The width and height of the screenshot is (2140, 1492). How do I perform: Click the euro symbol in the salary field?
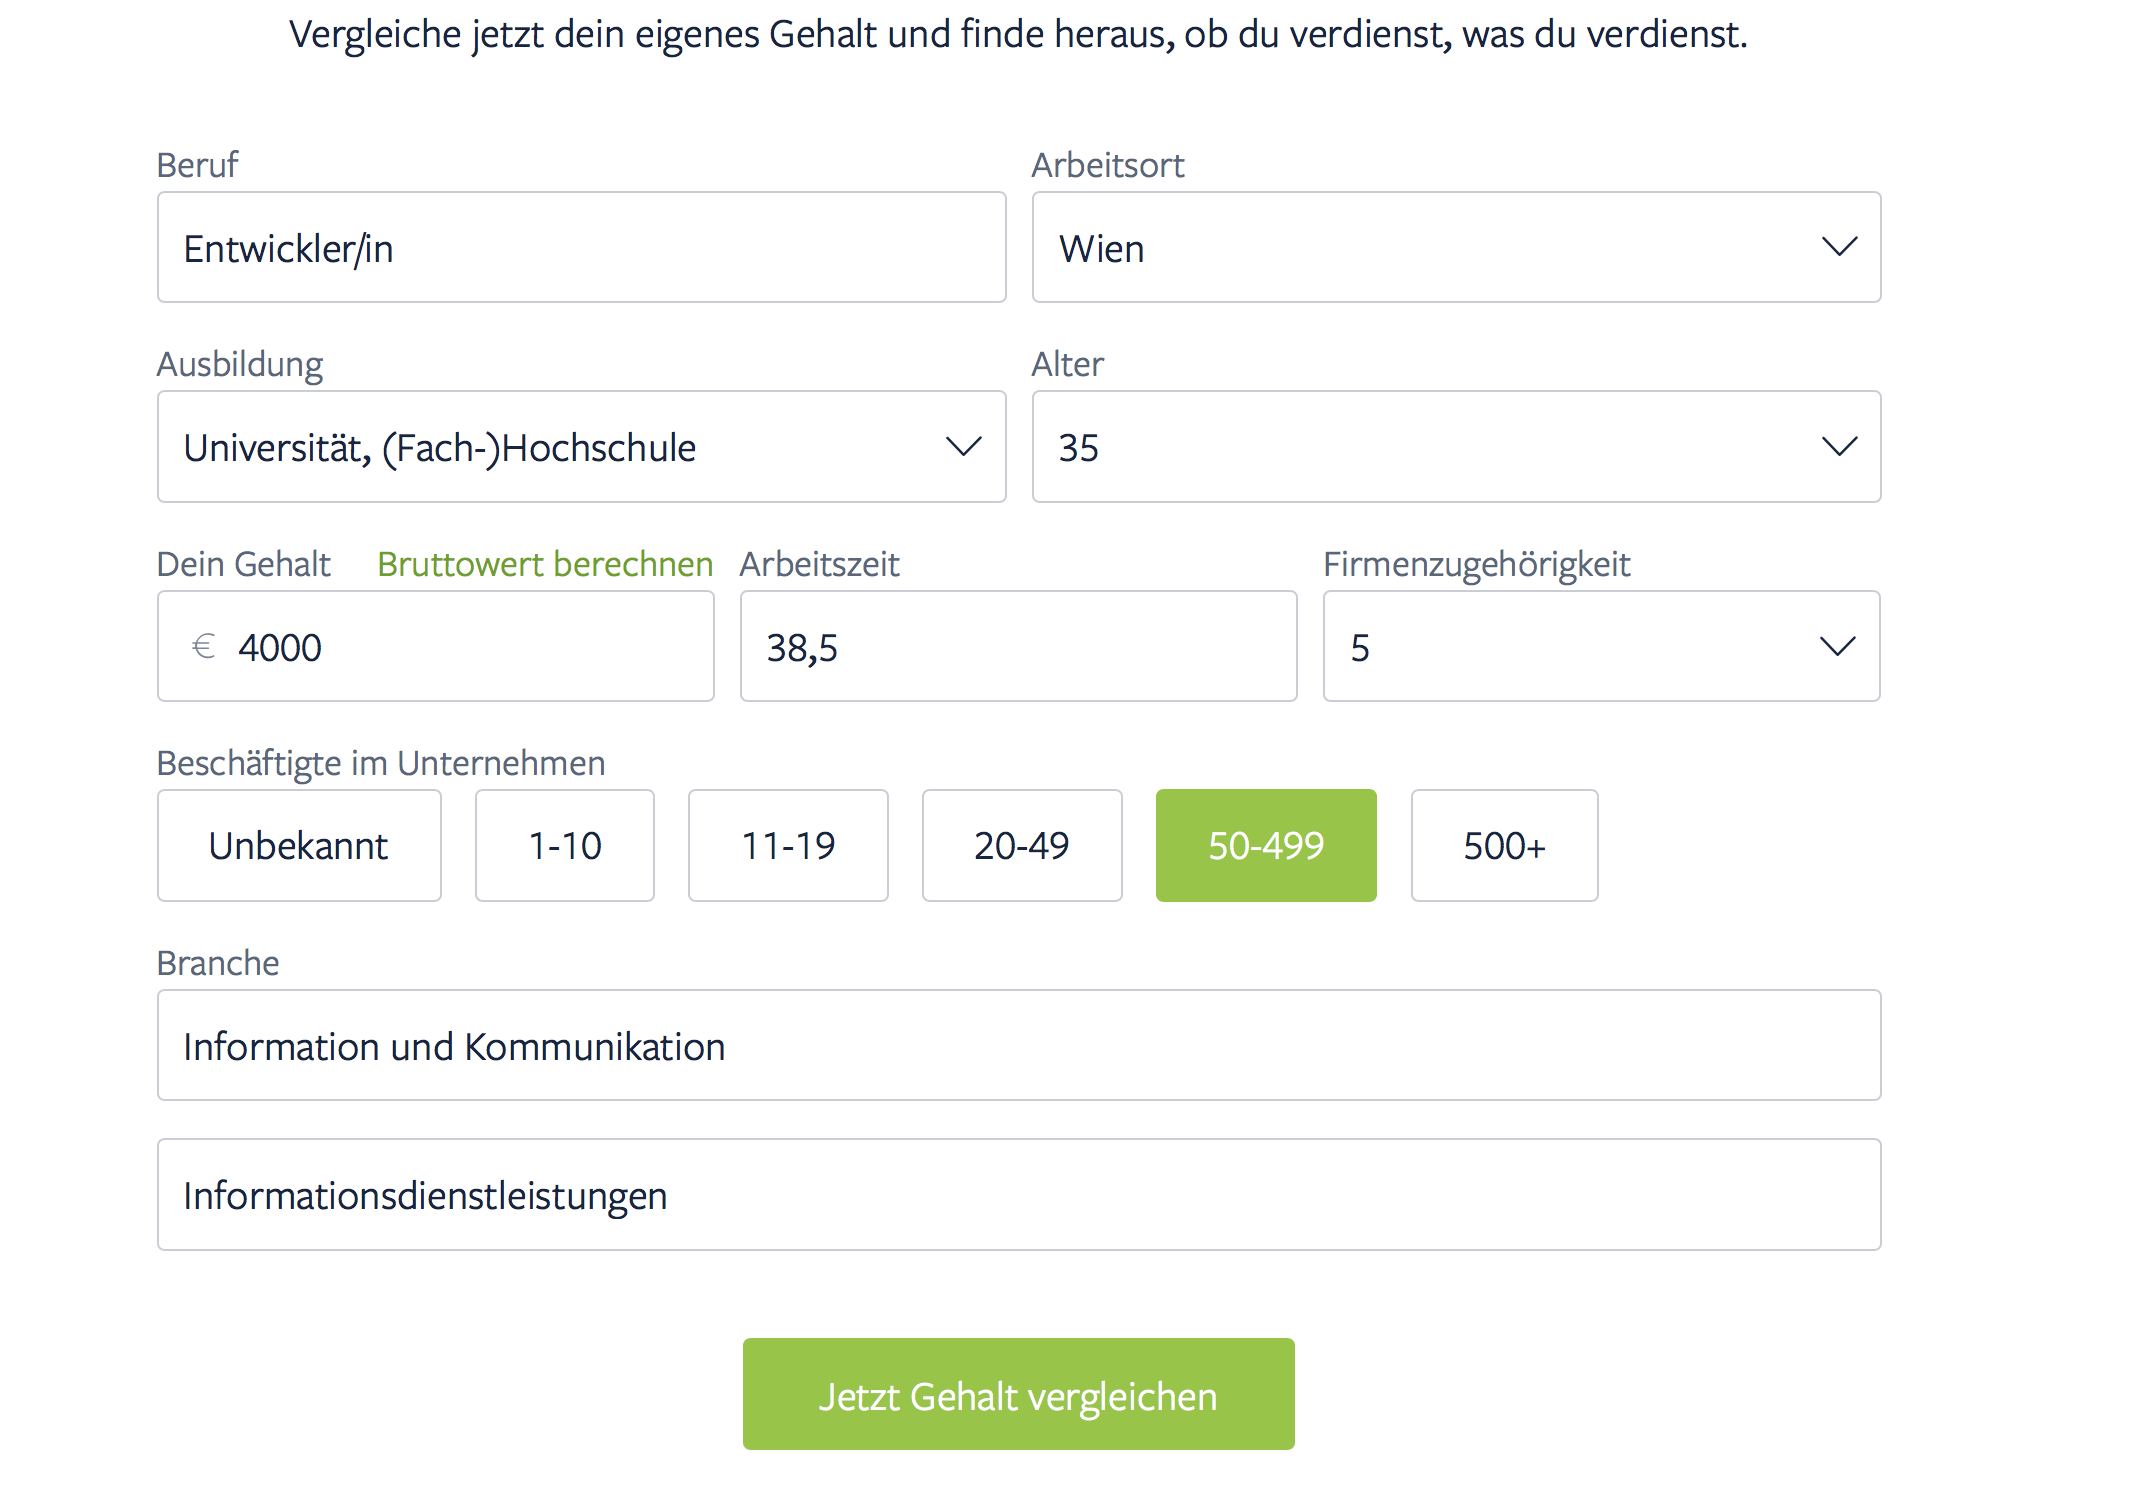(204, 647)
